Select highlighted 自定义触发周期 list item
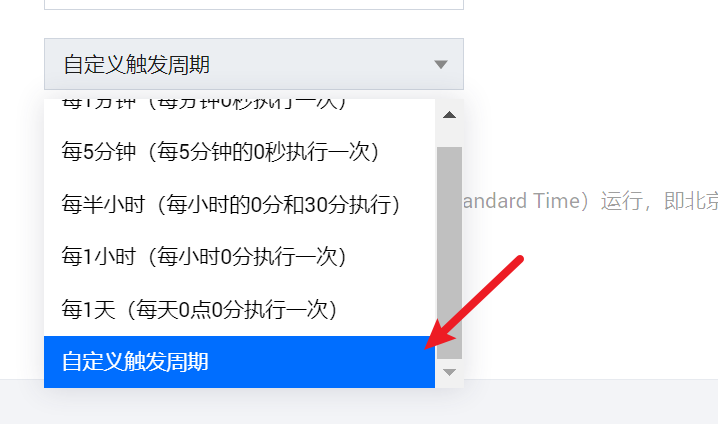Image resolution: width=718 pixels, height=424 pixels. (239, 362)
